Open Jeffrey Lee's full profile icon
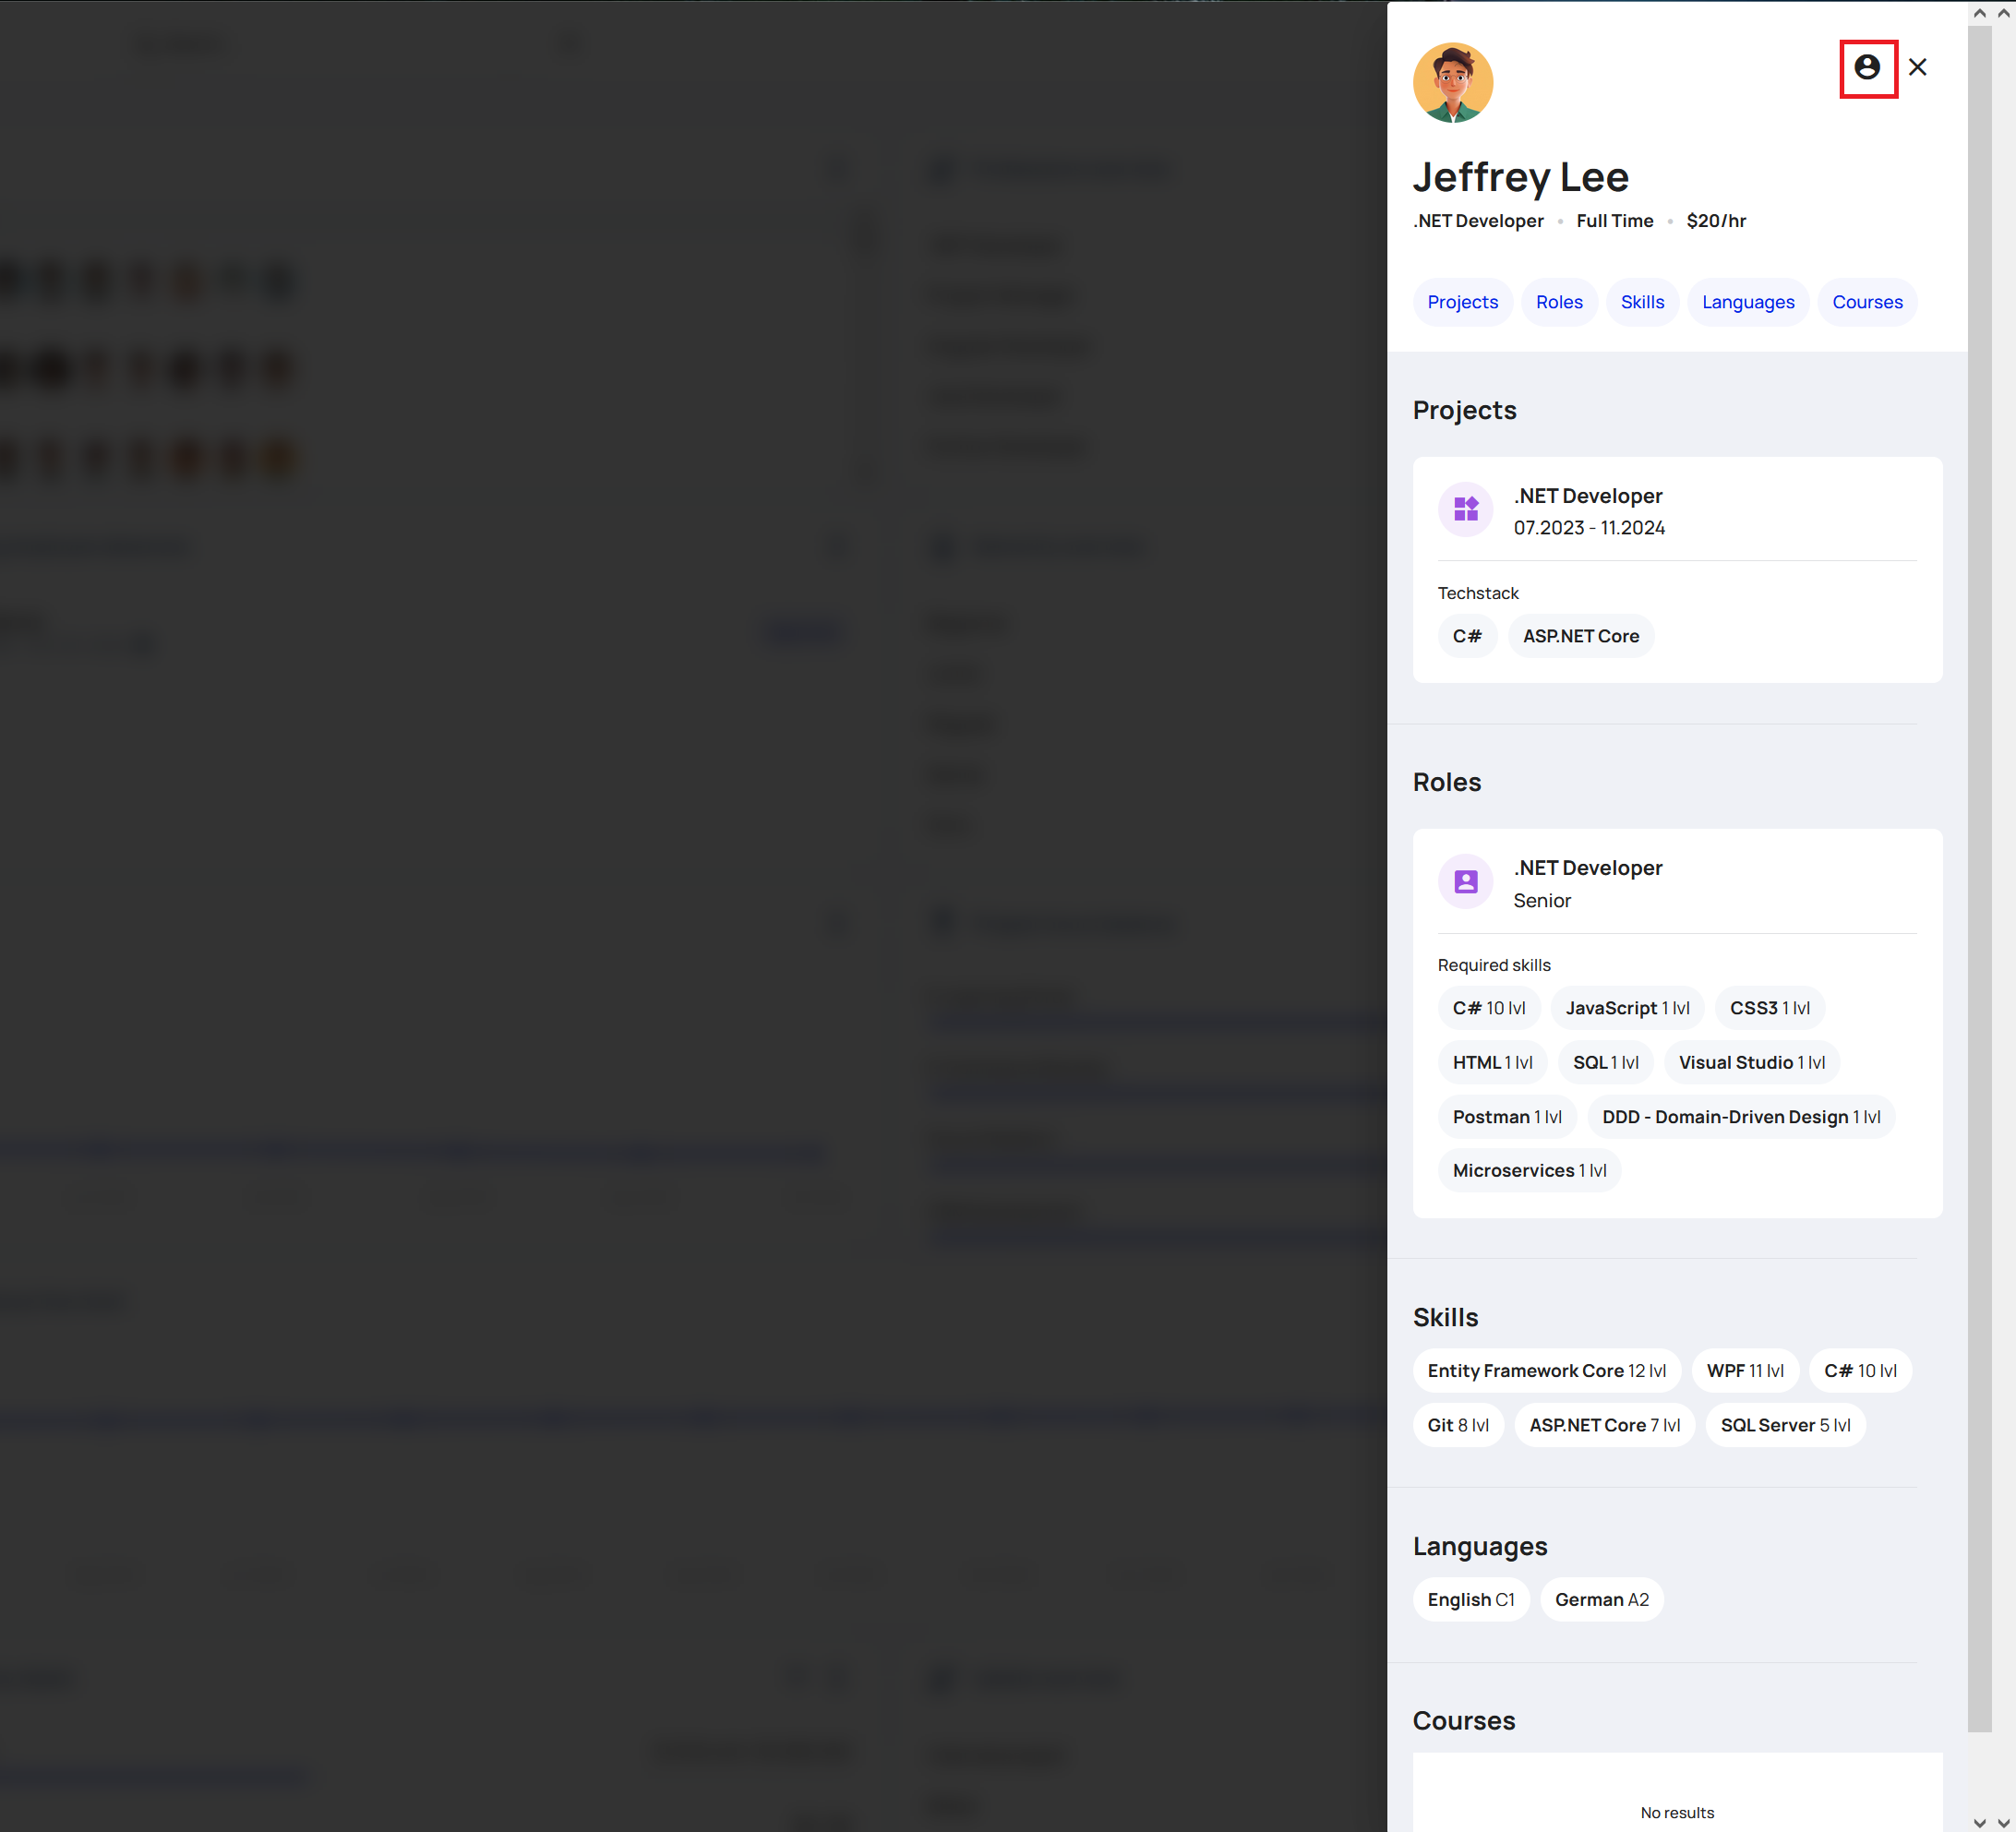The image size is (2016, 1832). pyautogui.click(x=1867, y=68)
